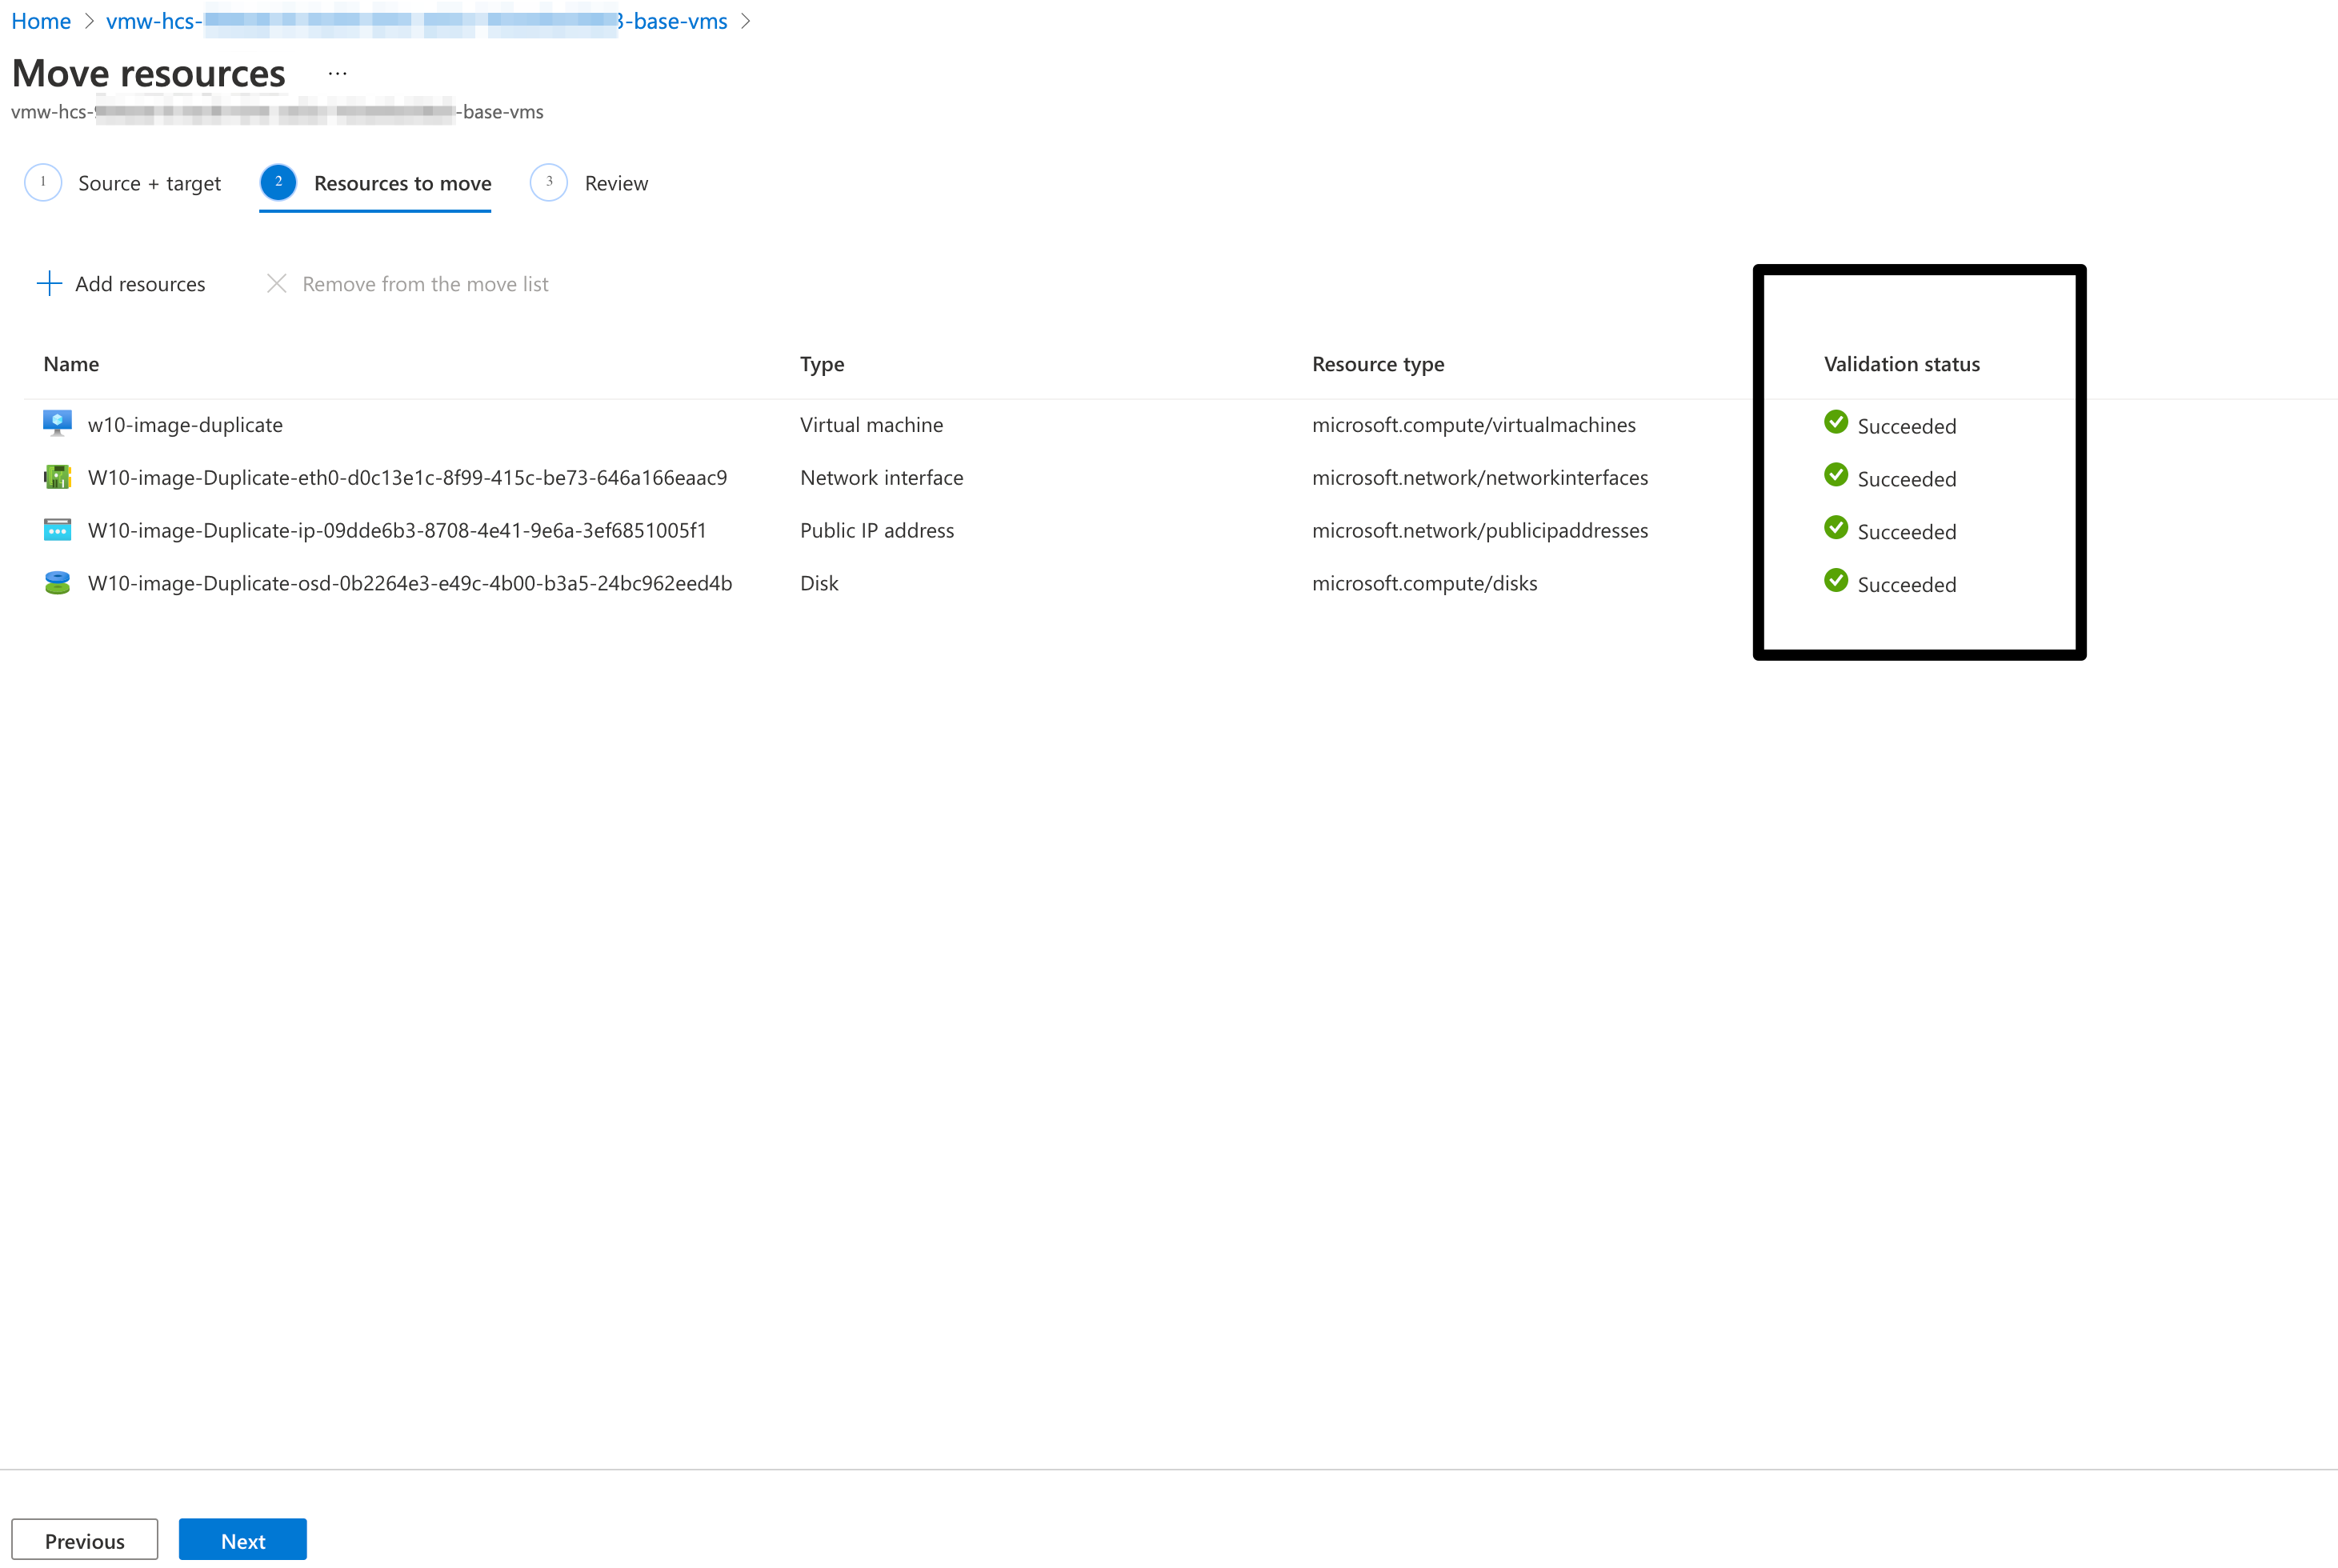Click the chevron after the base-vms breadcrumb

[x=745, y=21]
